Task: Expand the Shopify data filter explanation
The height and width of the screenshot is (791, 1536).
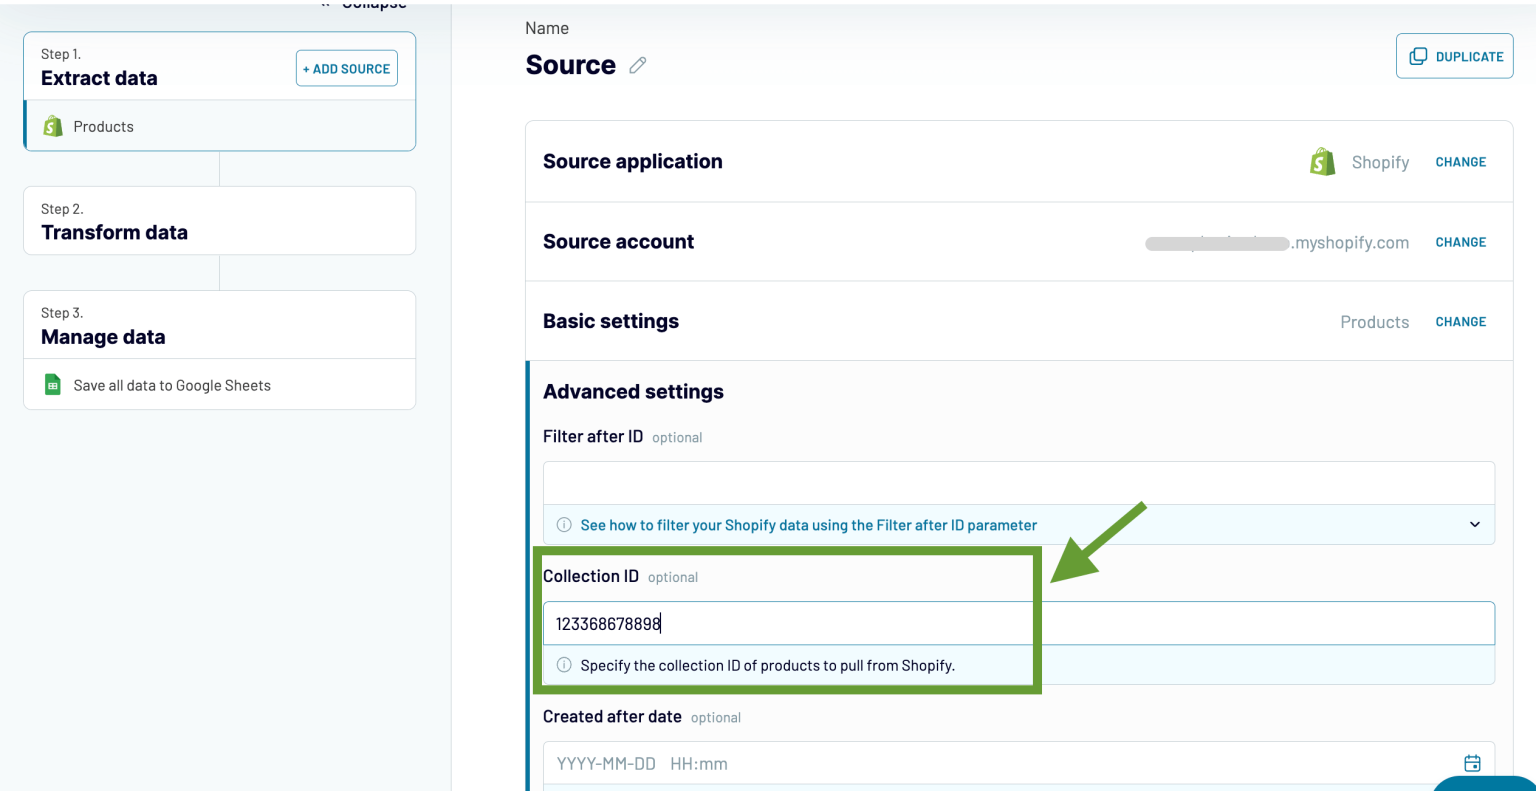Action: click(x=810, y=524)
